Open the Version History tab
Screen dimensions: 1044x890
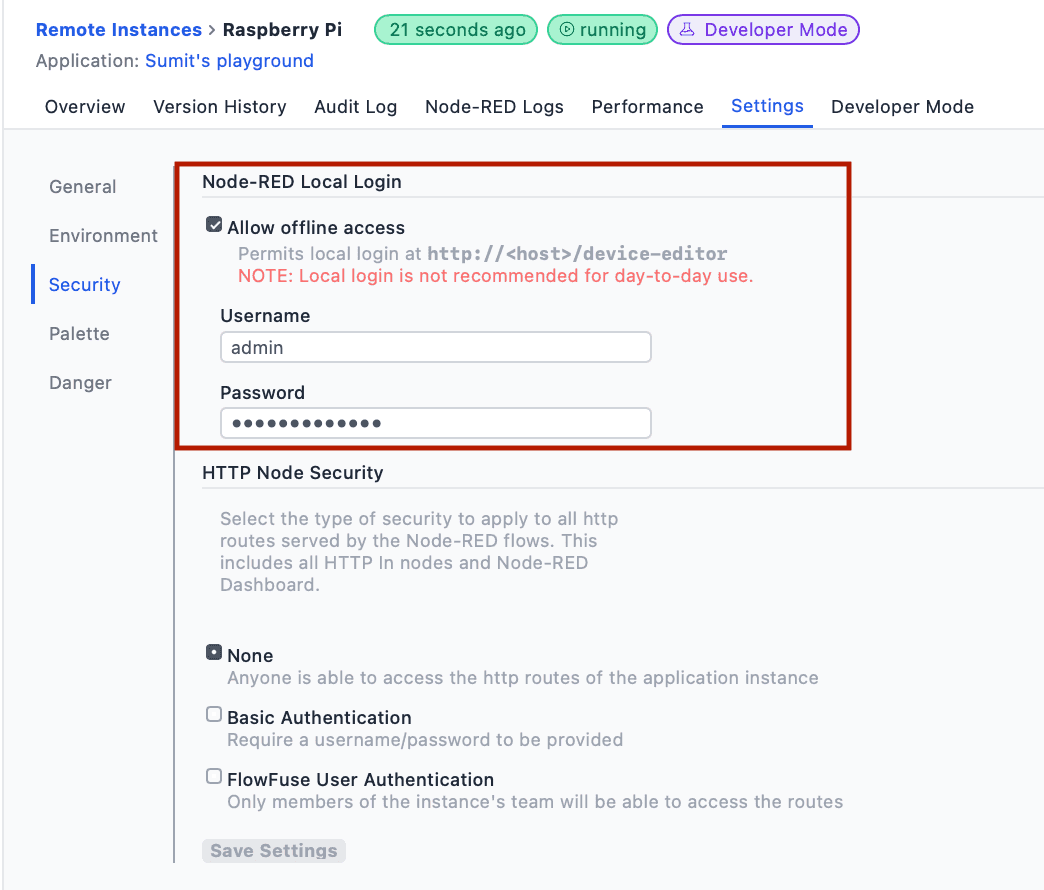tap(219, 107)
